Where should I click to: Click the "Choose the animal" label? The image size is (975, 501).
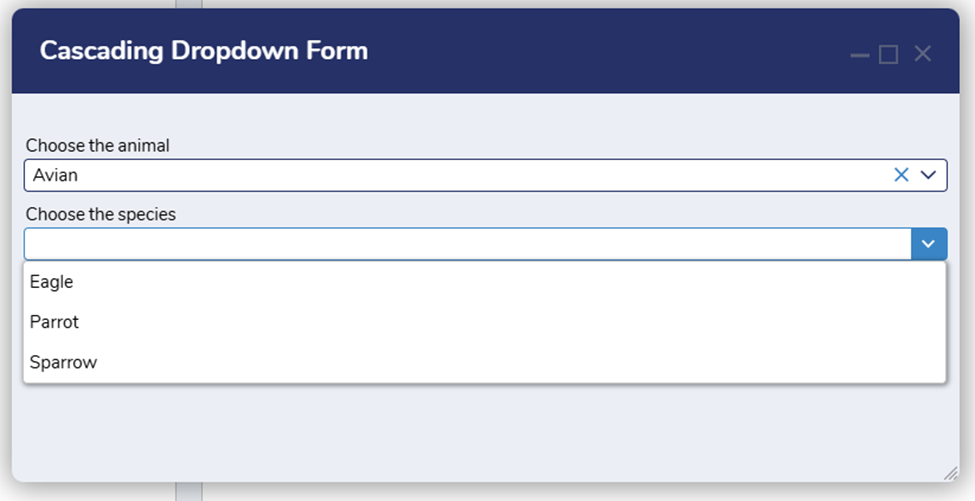(x=98, y=146)
